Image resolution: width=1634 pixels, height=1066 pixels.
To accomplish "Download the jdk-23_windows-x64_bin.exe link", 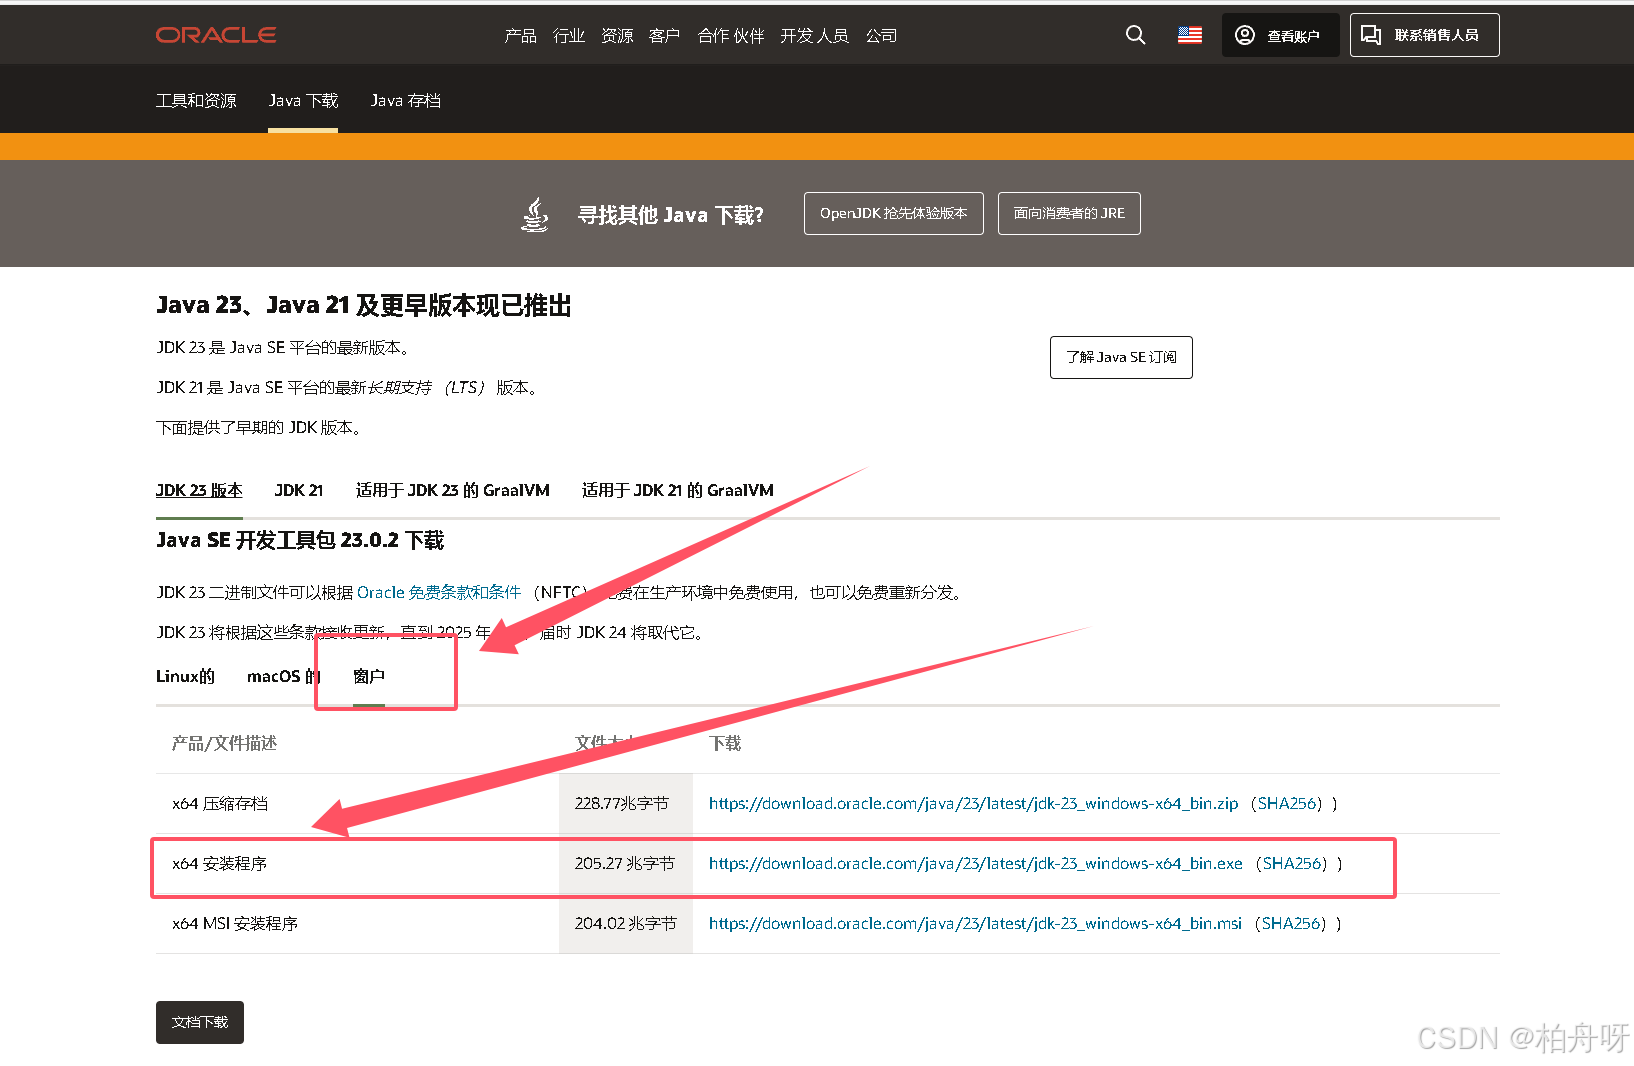I will tap(976, 863).
